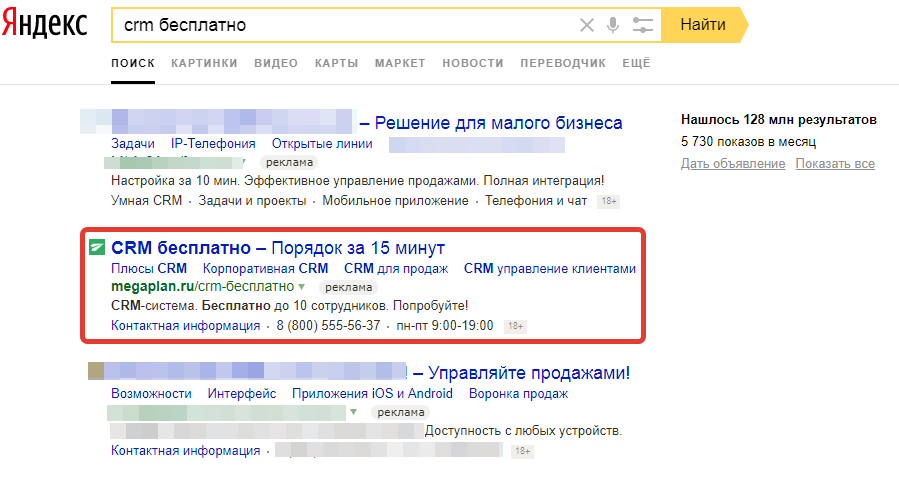The height and width of the screenshot is (480, 899).
Task: Click реклама label of megaplan ad
Action: click(348, 287)
